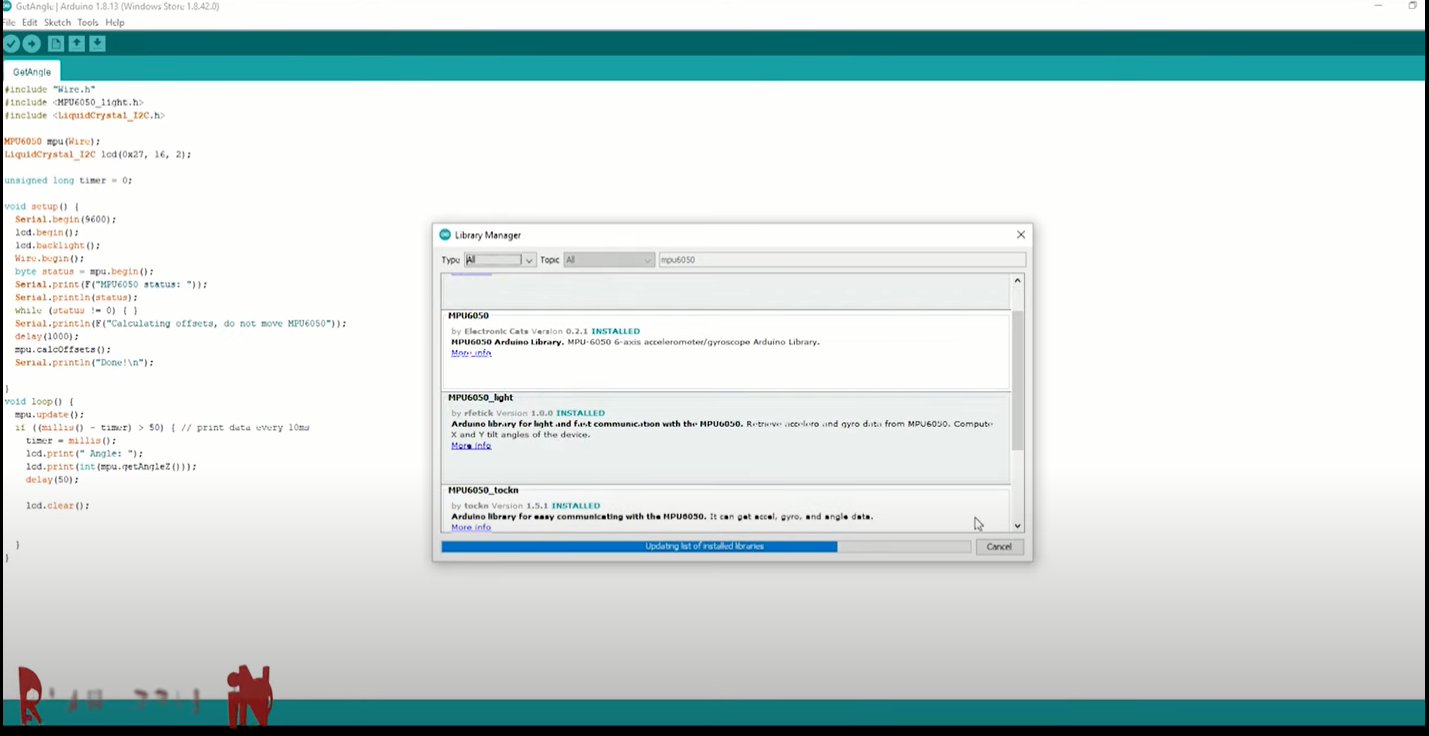Click the code line '#include <MPU6050_light.h>'

tap(74, 102)
